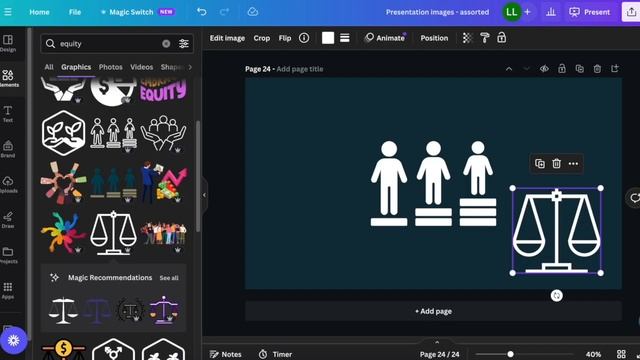The height and width of the screenshot is (360, 640).
Task: Switch to the All tab
Action: pyautogui.click(x=49, y=67)
